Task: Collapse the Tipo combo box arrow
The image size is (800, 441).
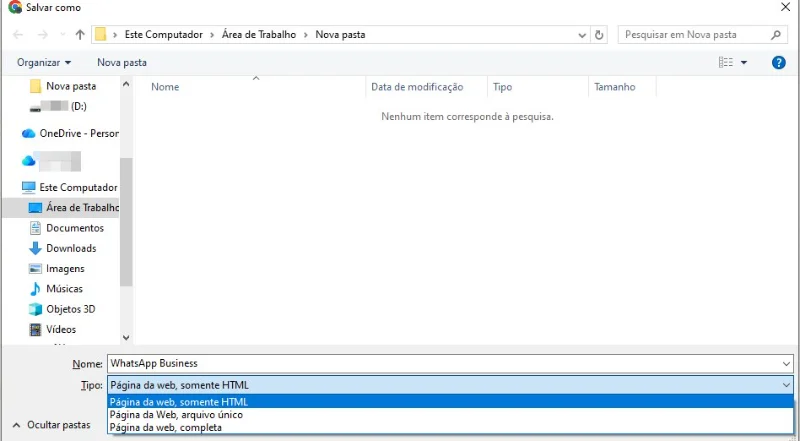Action: tap(786, 385)
